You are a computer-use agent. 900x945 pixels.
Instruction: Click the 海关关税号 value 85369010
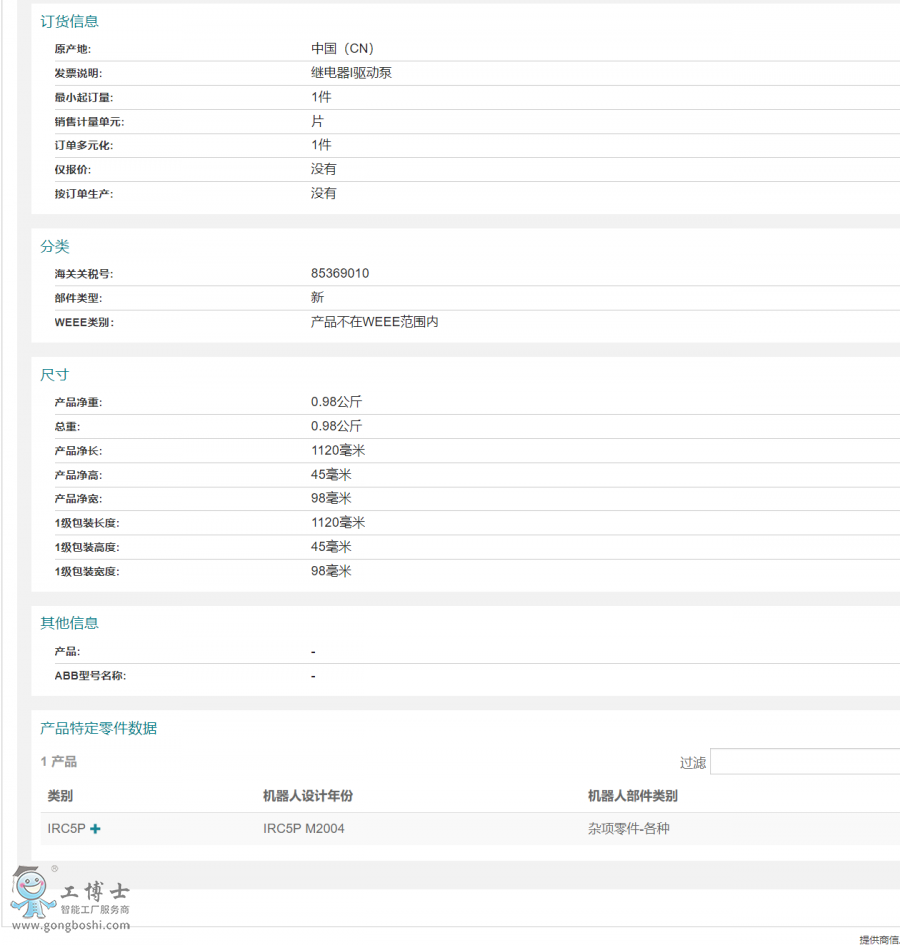[341, 273]
